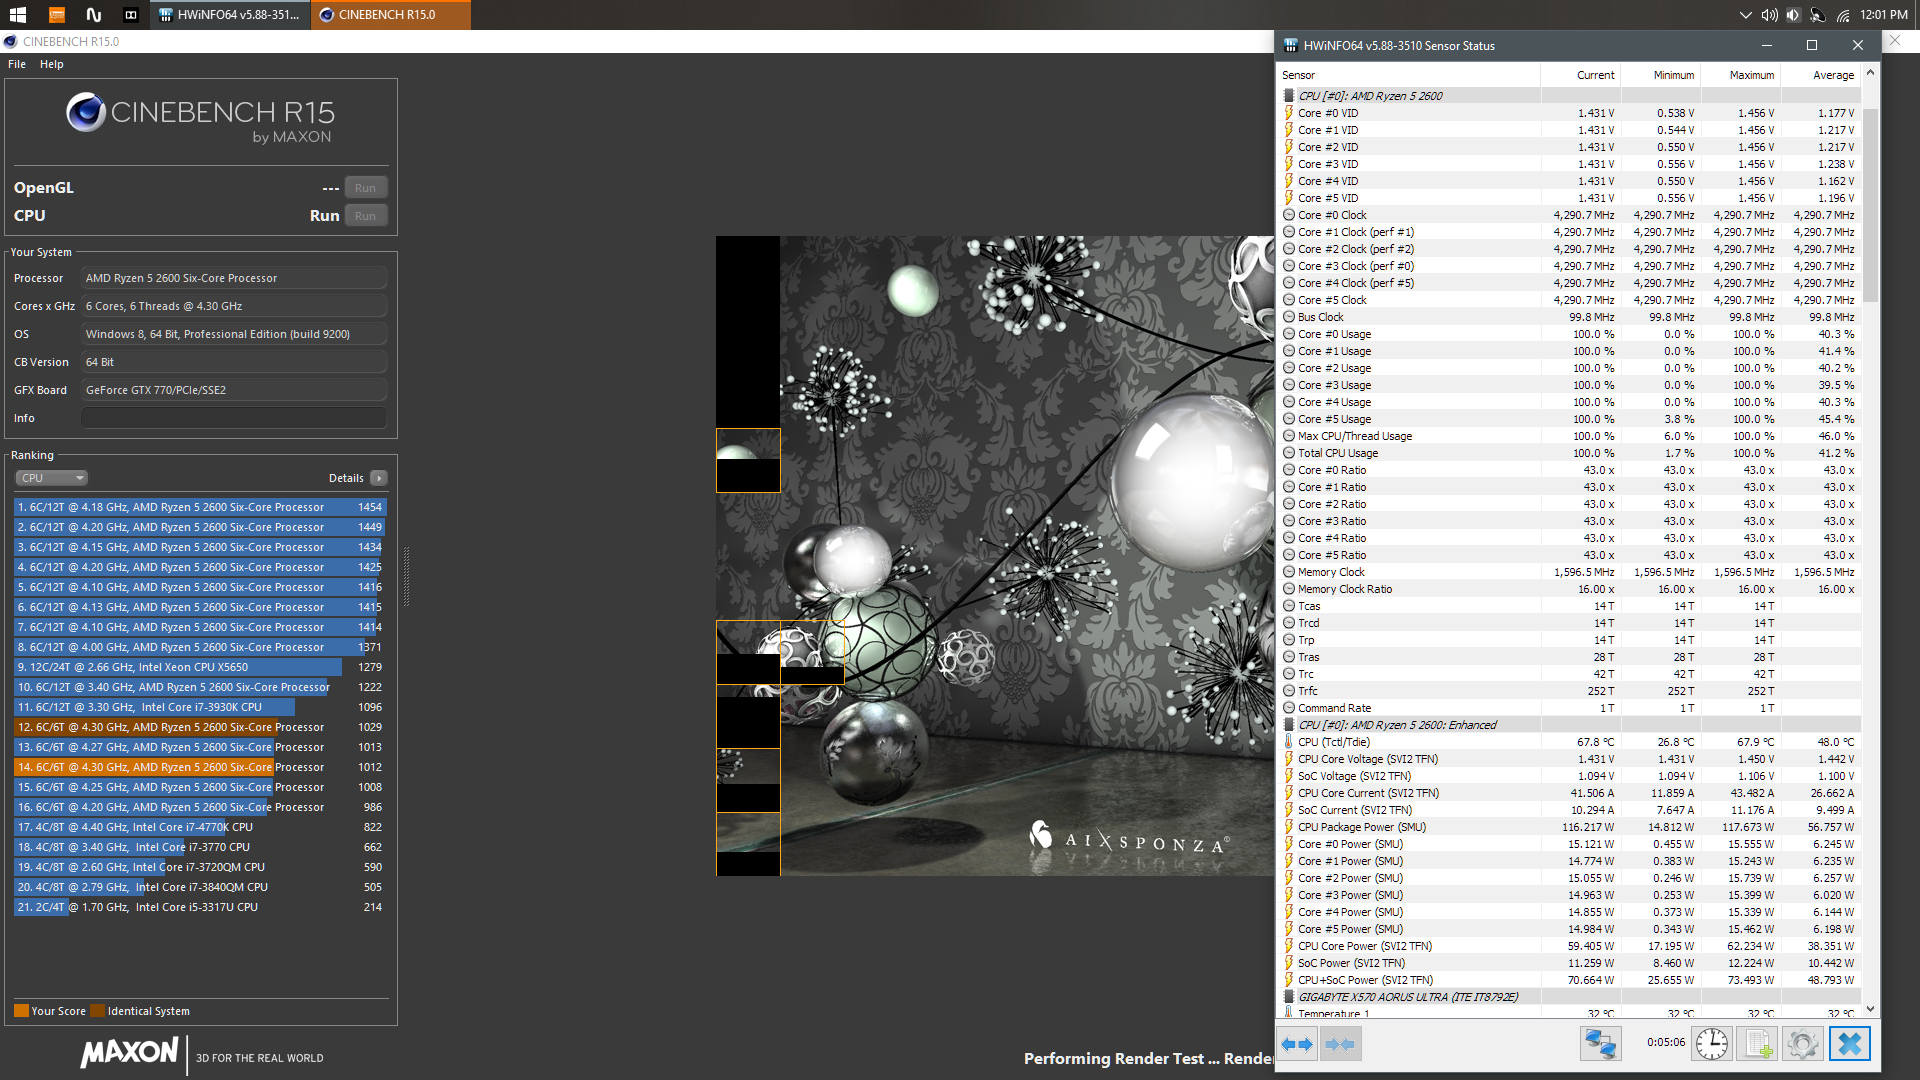Select ranking row 17 Intel Core i7-4770K

click(200, 827)
